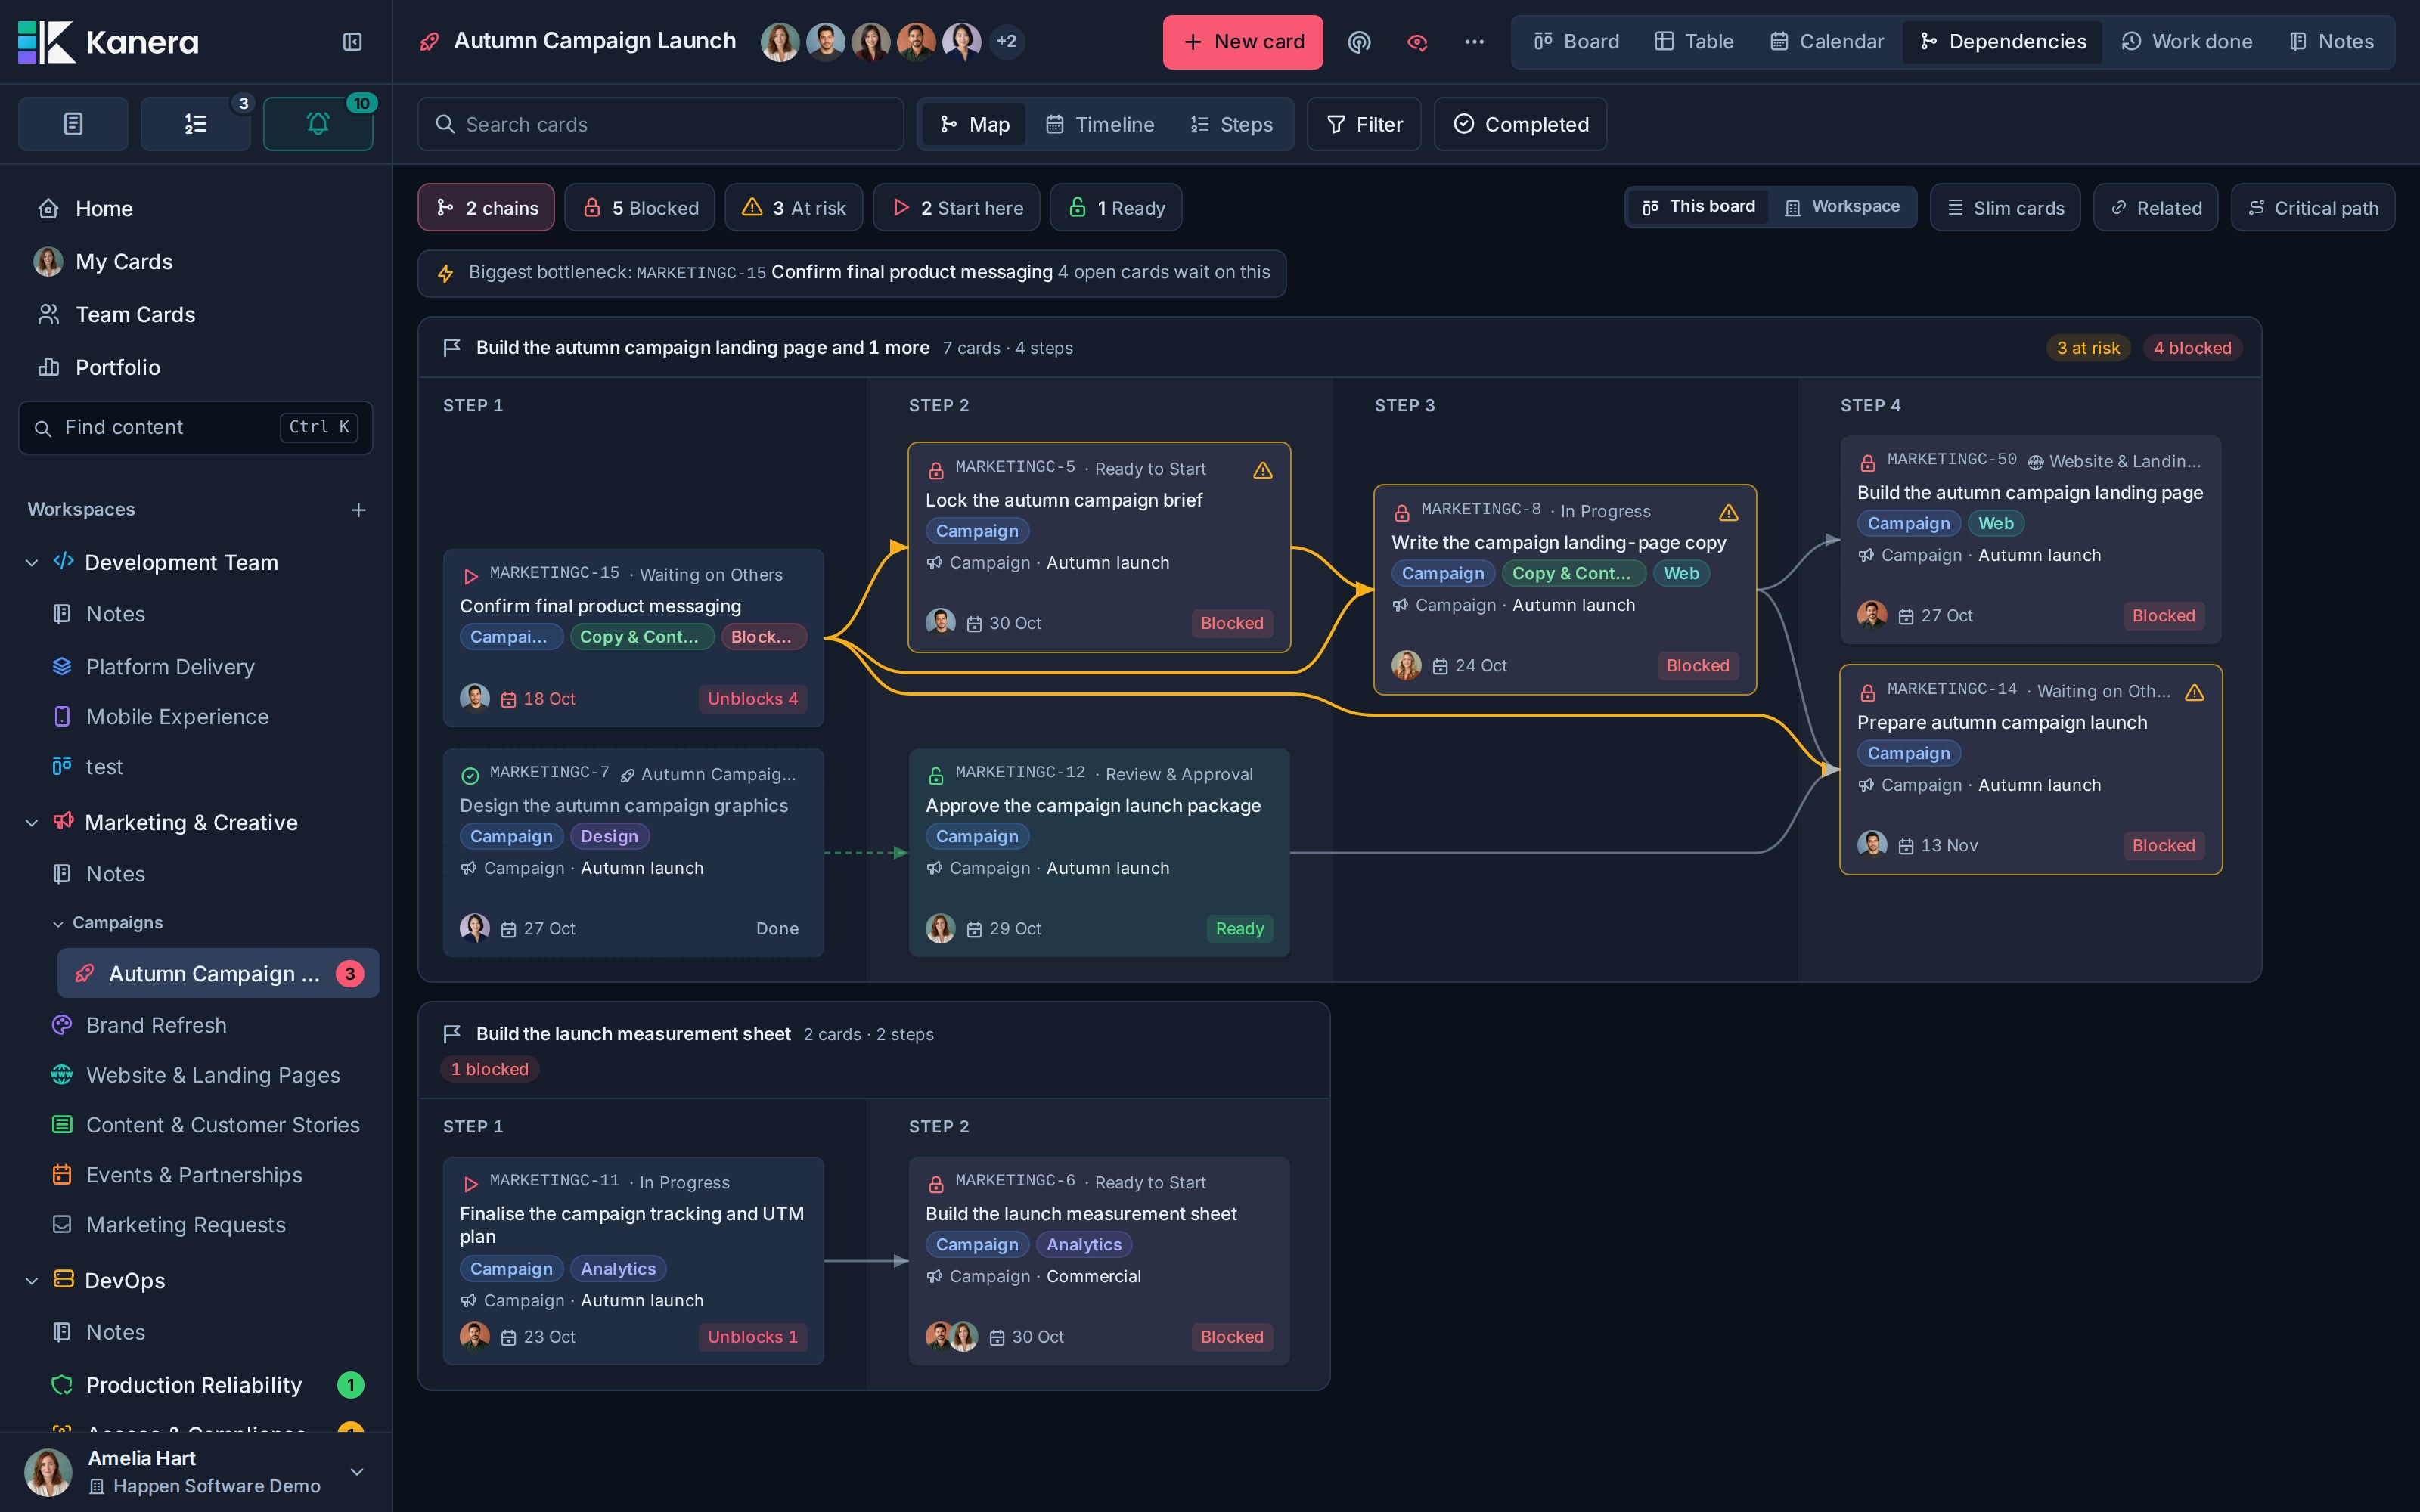
Task: Filter by 3 At risk chip
Action: pyautogui.click(x=794, y=208)
